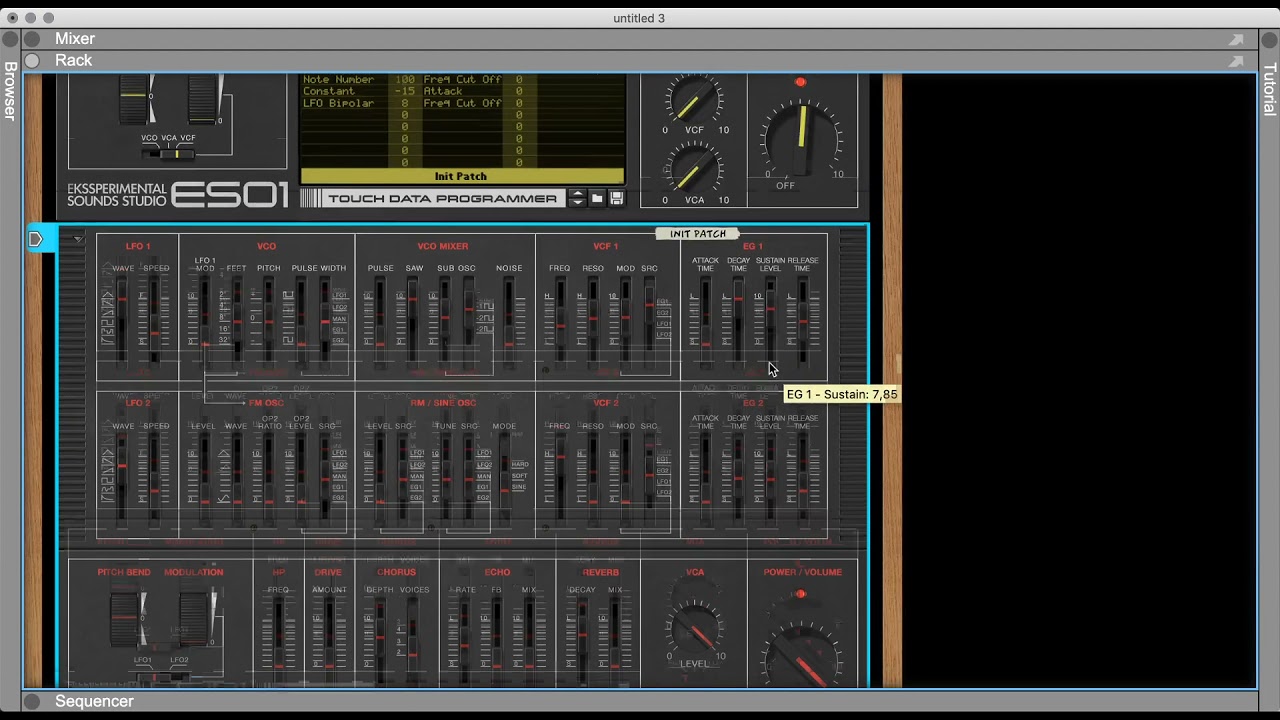Save patch with the floppy disk icon
This screenshot has height=720, width=1280.
click(617, 199)
